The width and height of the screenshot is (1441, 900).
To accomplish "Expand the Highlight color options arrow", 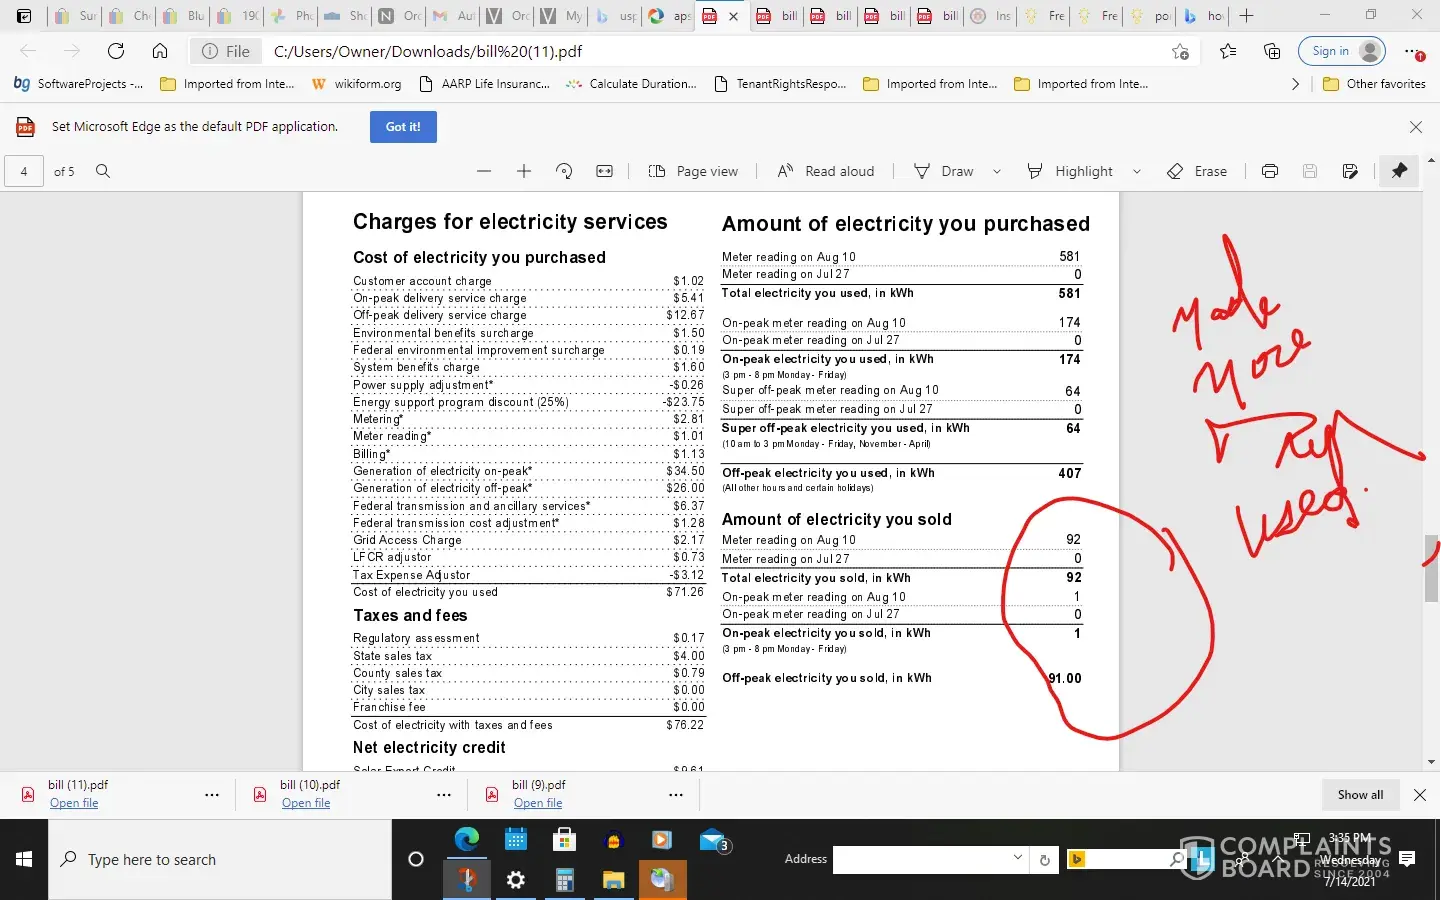I will point(1137,171).
